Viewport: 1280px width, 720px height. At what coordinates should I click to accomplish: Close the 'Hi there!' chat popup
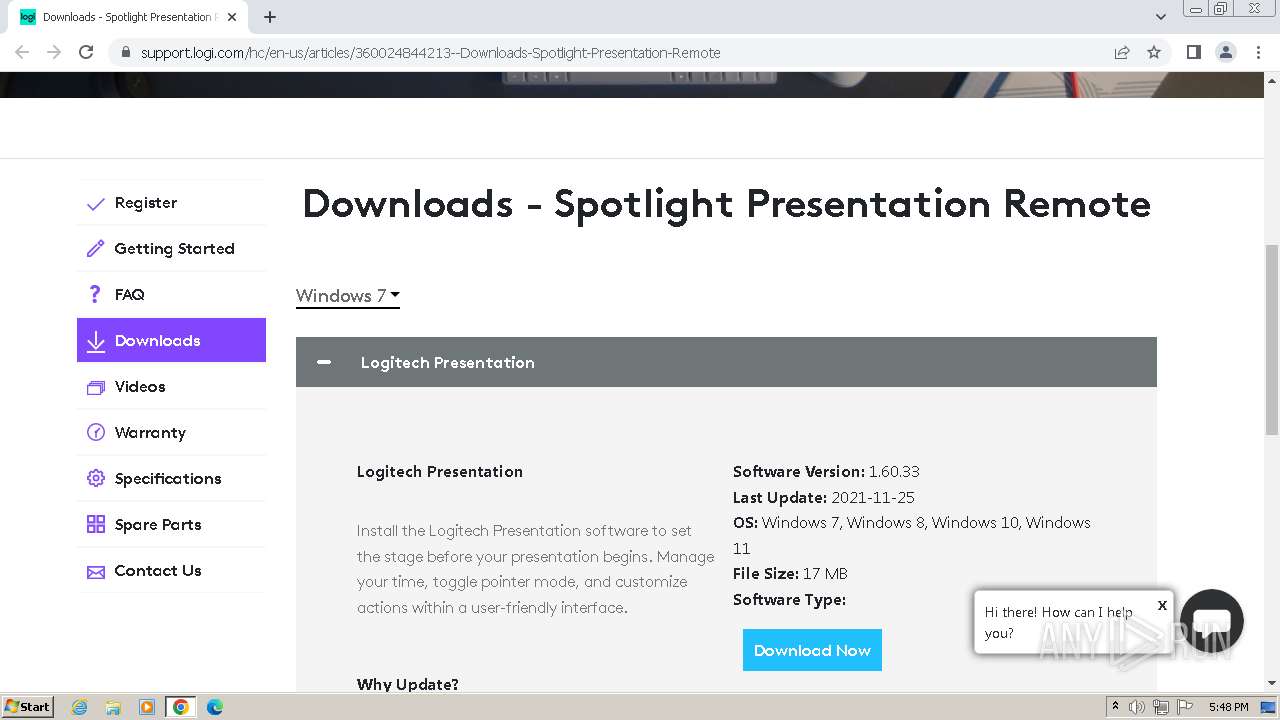coord(1162,605)
